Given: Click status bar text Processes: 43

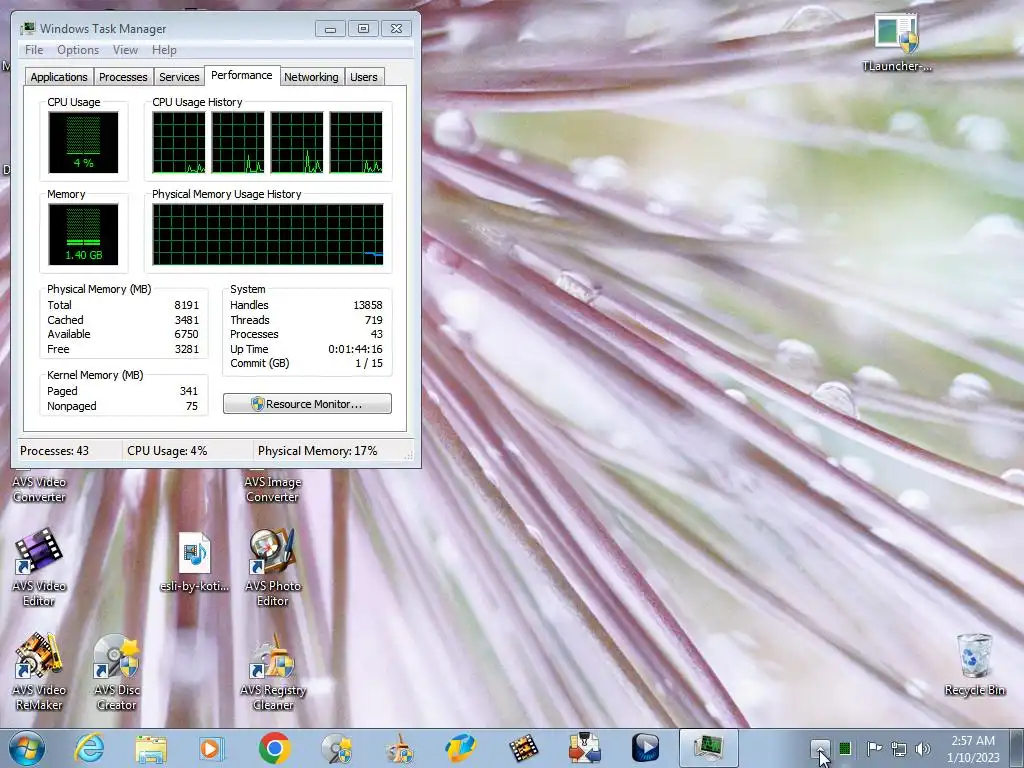Looking at the screenshot, I should pyautogui.click(x=54, y=451).
